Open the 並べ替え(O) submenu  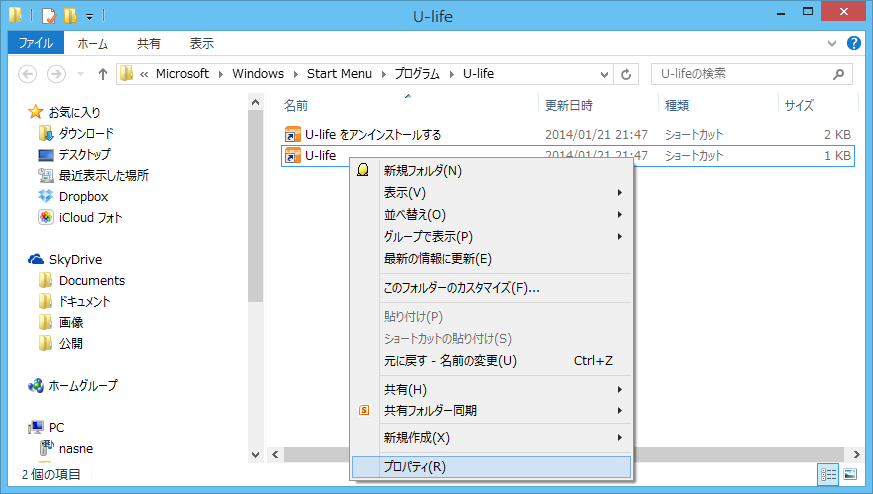pos(492,214)
